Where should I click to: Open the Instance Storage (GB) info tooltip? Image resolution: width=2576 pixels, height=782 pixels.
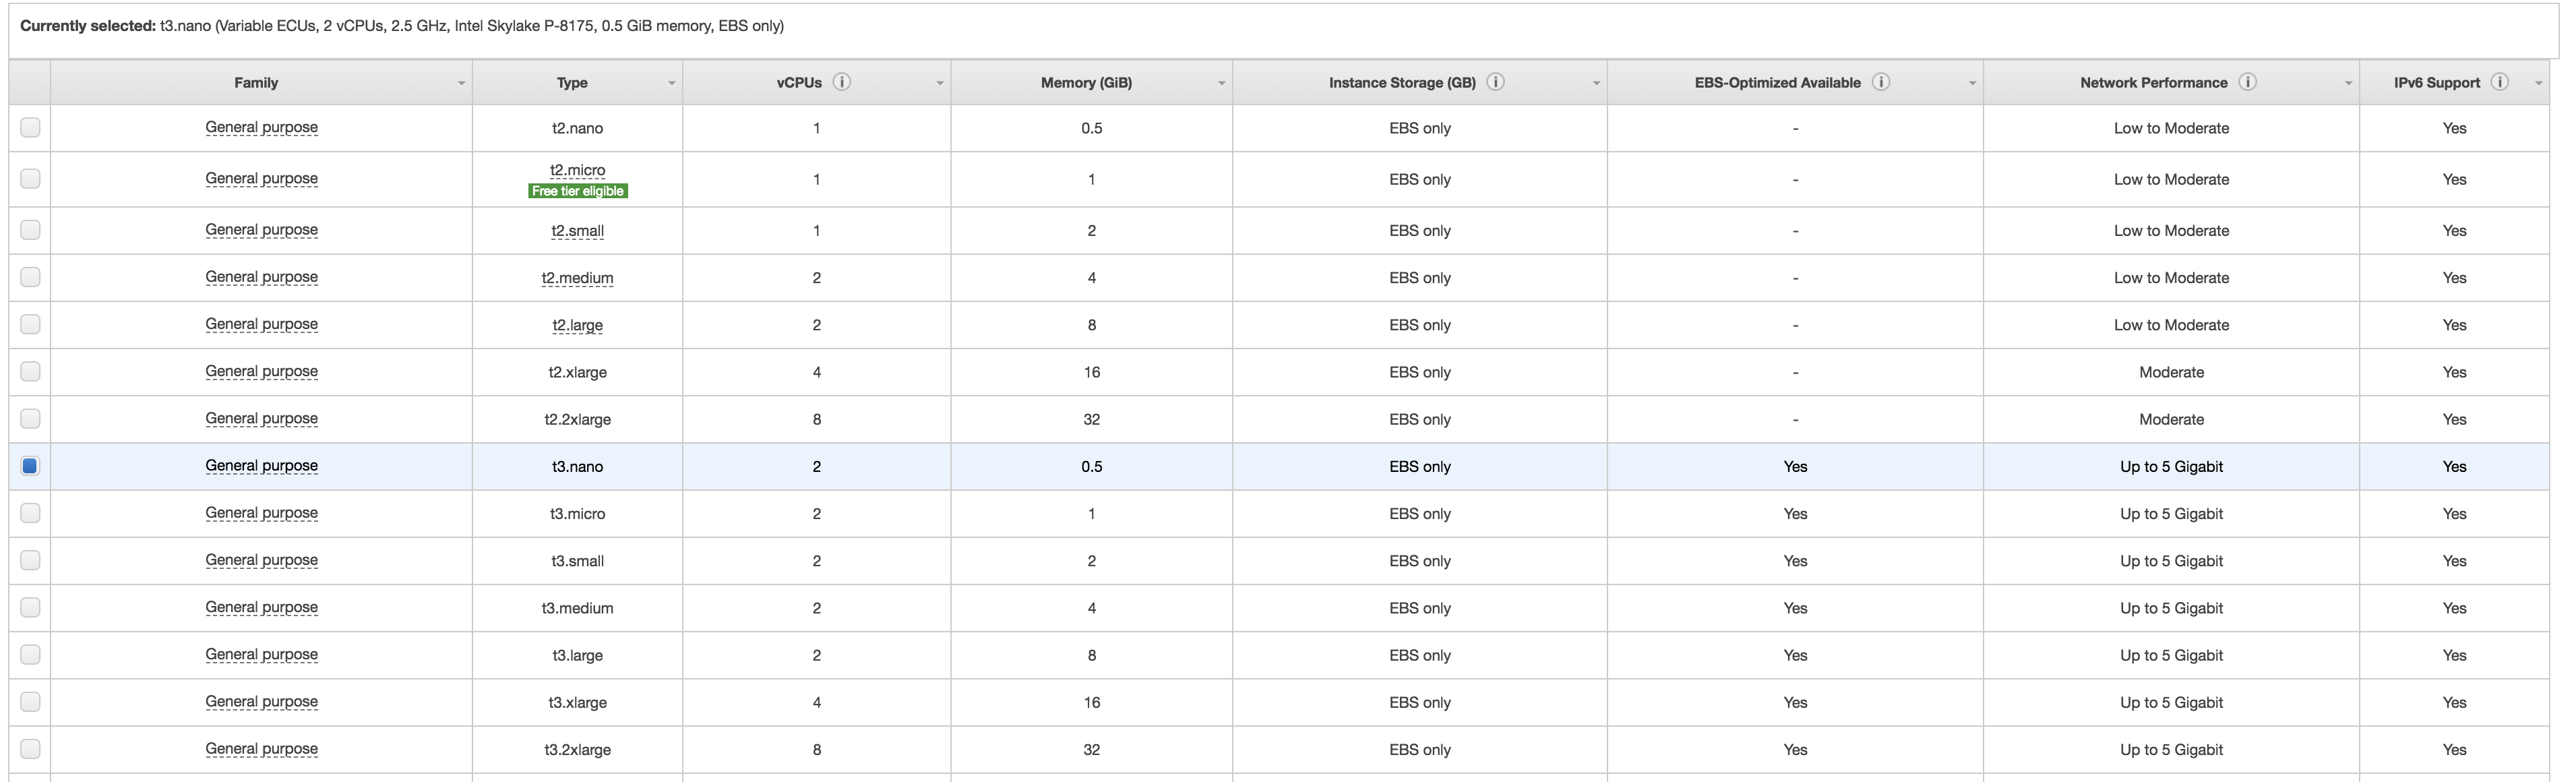pyautogui.click(x=1496, y=82)
